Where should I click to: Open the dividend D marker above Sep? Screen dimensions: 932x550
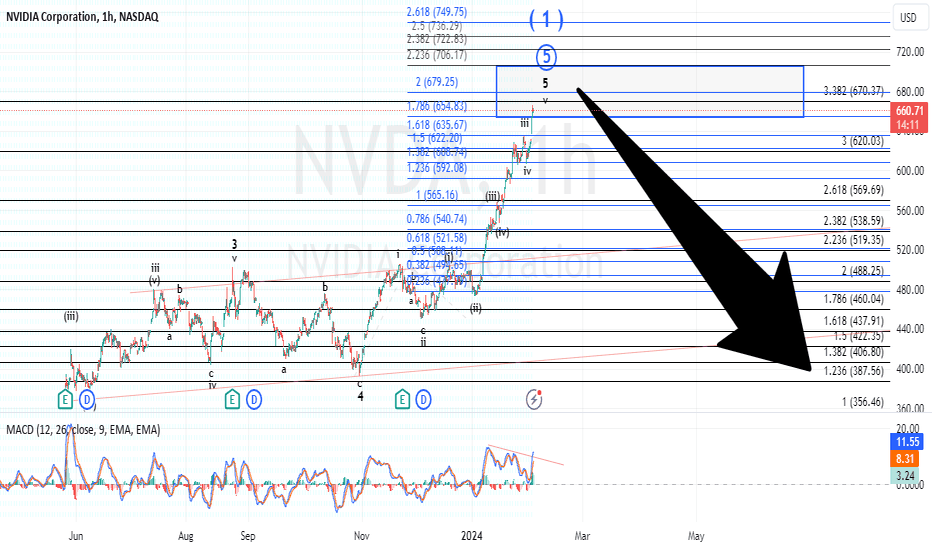[254, 400]
